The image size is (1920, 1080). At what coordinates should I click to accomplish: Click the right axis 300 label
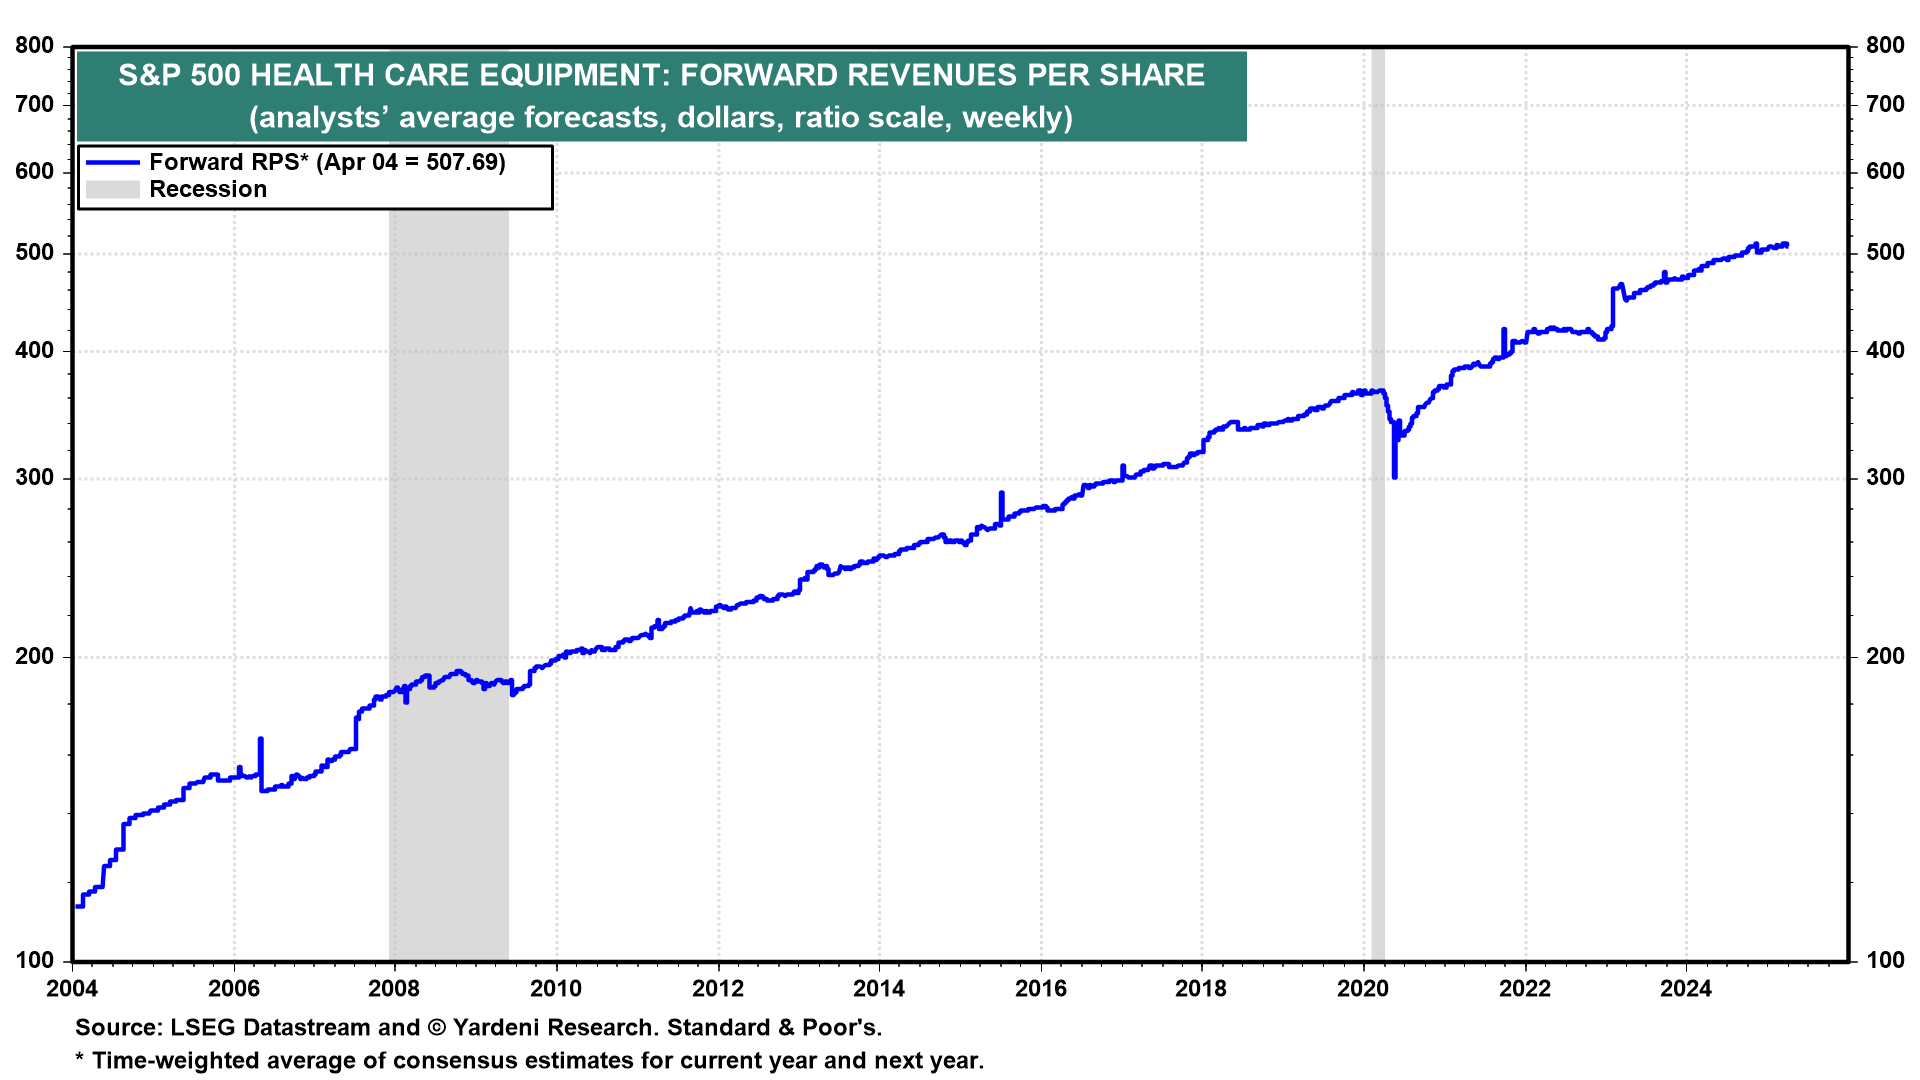[1885, 478]
